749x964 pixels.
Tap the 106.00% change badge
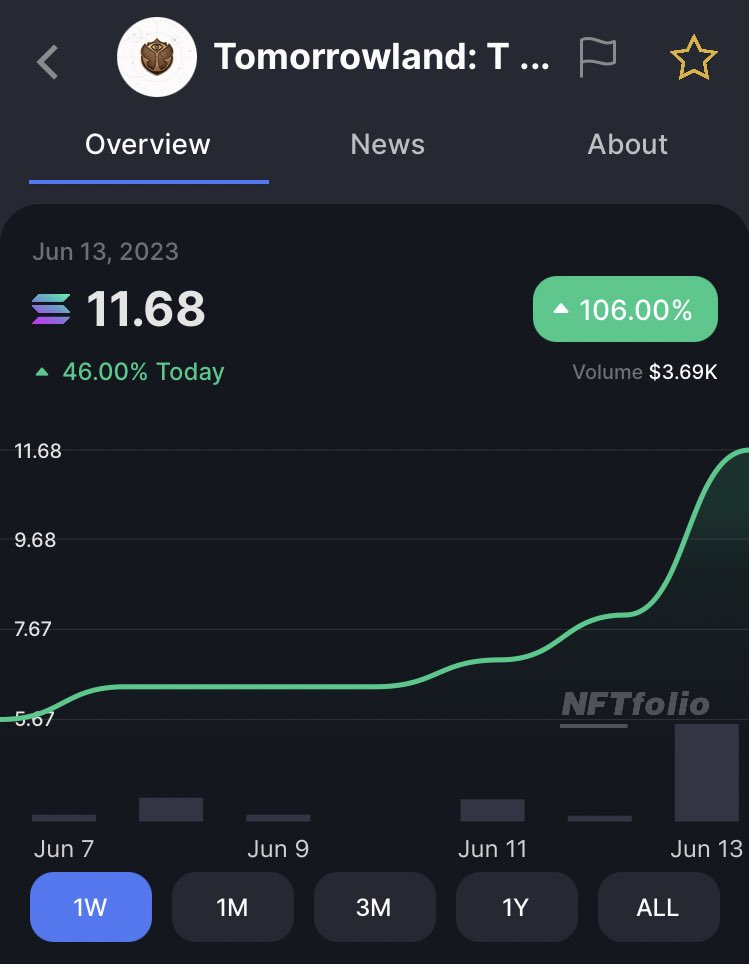pos(625,309)
